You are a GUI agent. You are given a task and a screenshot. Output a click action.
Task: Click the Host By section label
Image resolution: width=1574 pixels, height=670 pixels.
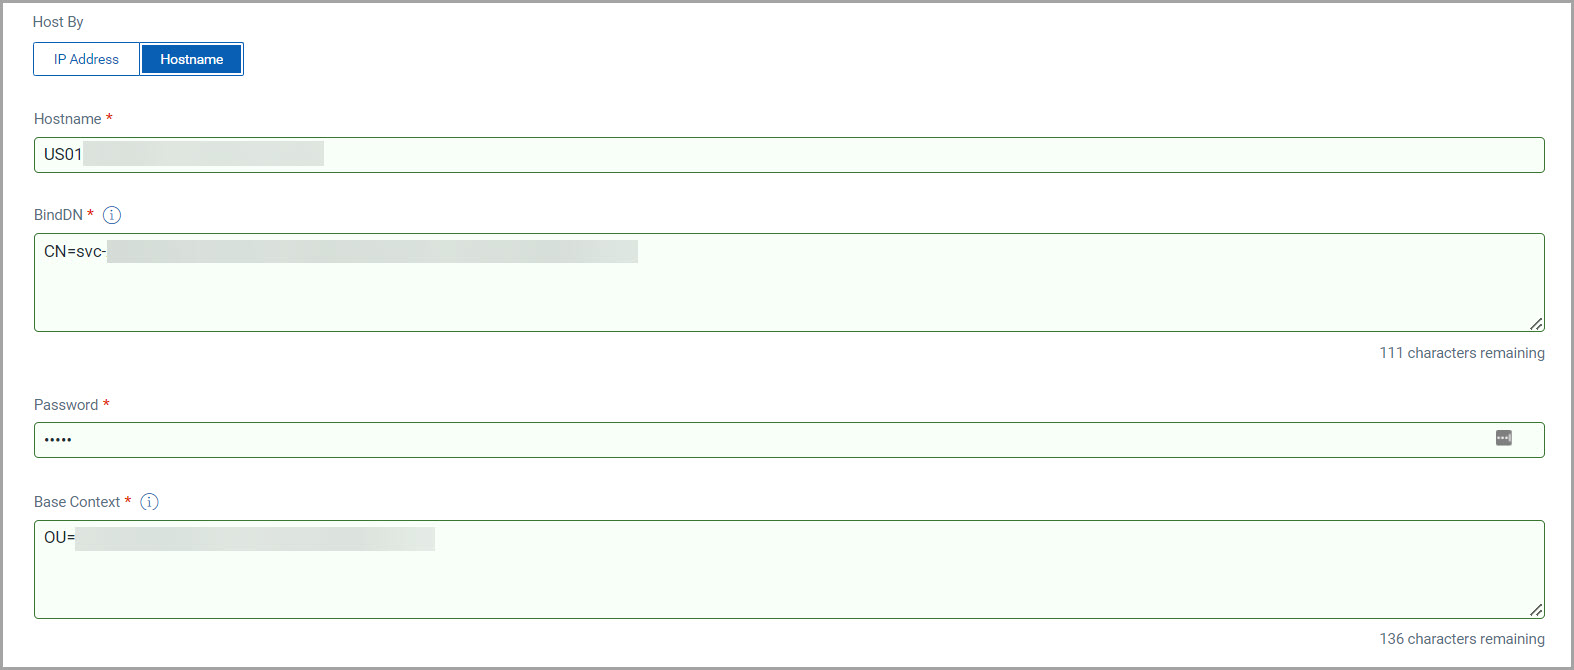tap(57, 21)
